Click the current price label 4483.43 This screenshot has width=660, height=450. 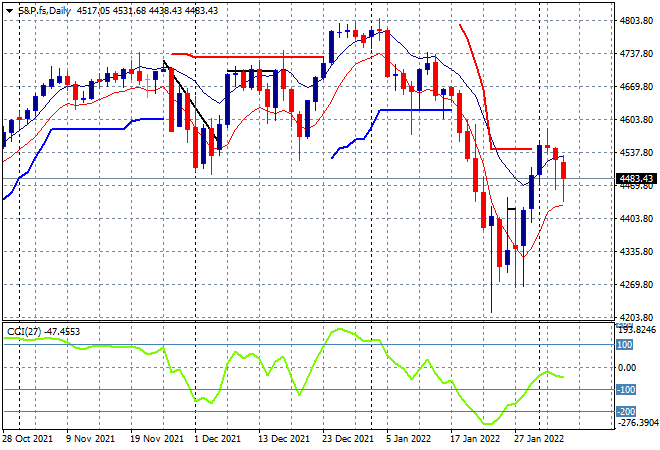(636, 179)
